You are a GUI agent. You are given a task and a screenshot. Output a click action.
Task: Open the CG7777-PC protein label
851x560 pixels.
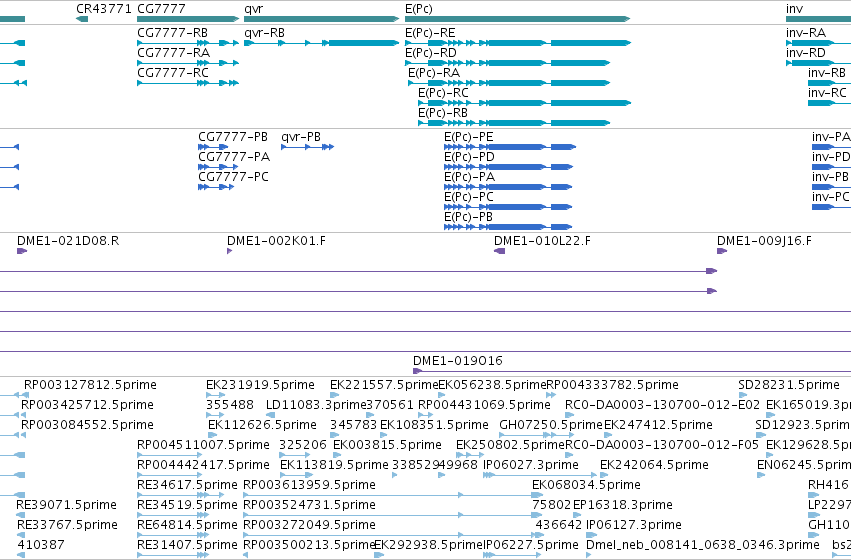(233, 177)
